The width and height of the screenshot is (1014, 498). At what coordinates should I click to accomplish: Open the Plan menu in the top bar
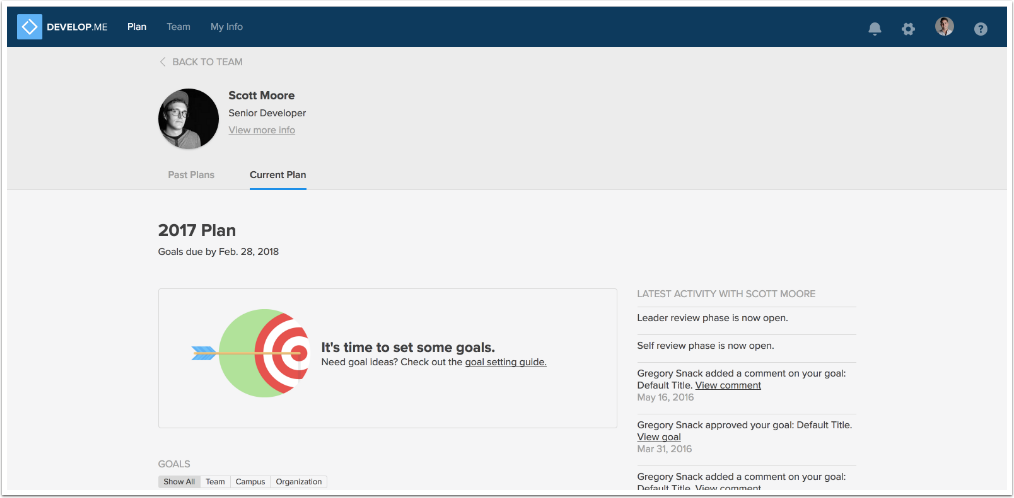137,27
